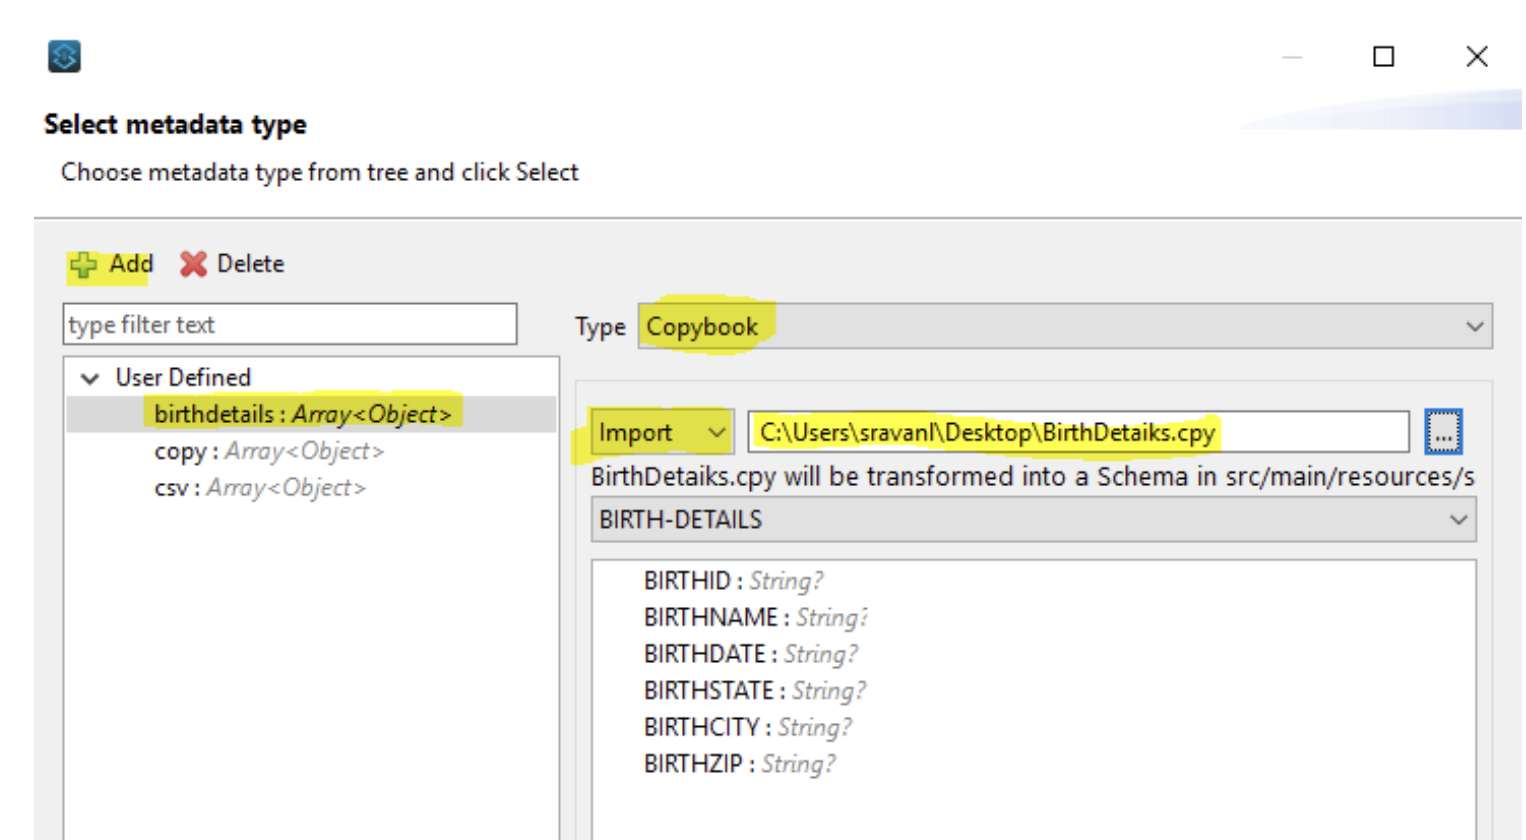
Task: Select the BIRTHZIP String field
Action: click(x=739, y=764)
